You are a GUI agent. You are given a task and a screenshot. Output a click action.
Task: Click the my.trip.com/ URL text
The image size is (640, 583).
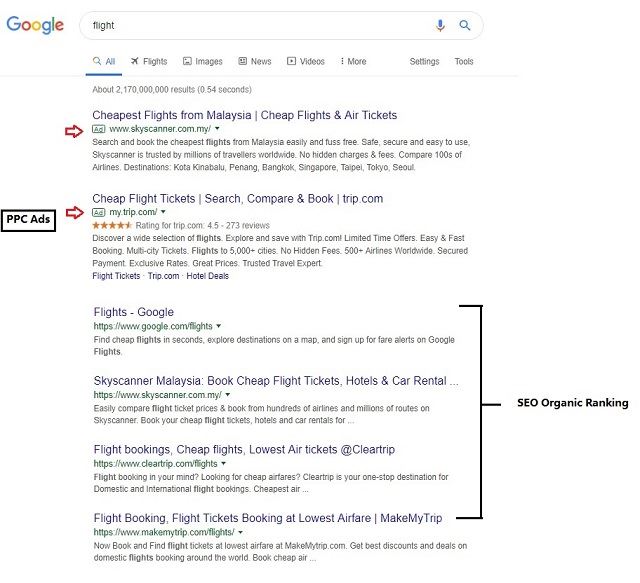[x=133, y=212]
